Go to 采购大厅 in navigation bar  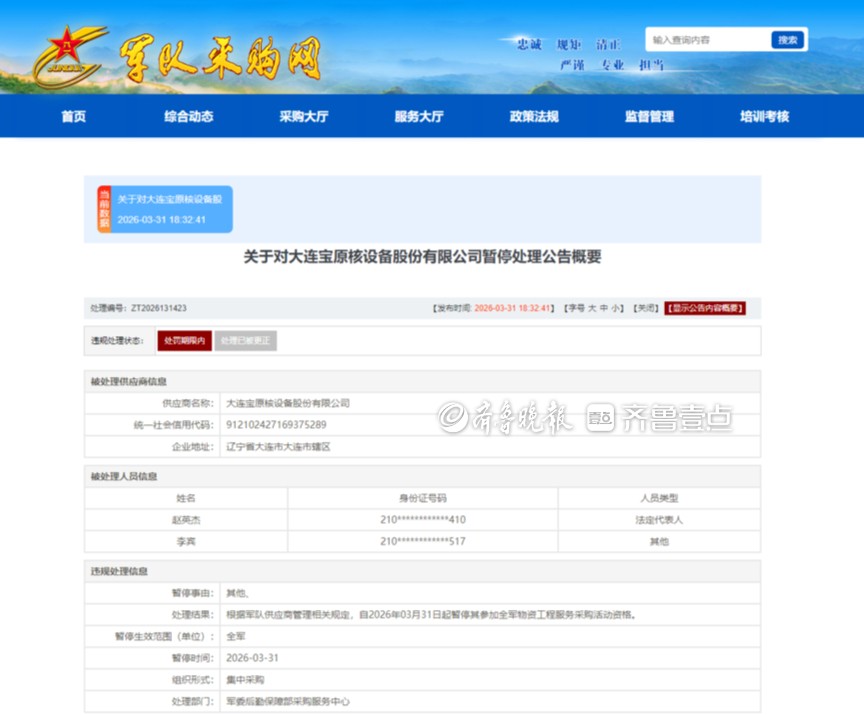[x=304, y=116]
